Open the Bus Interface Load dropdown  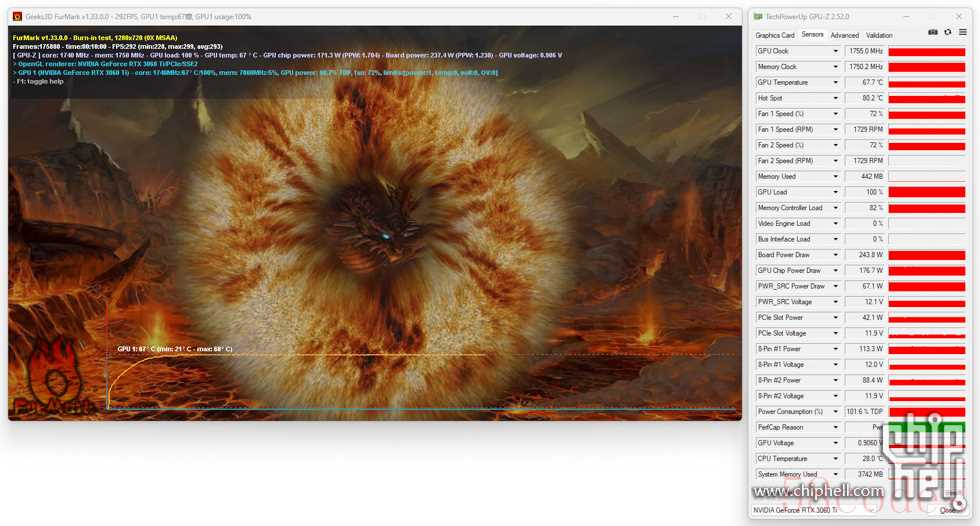coord(835,239)
